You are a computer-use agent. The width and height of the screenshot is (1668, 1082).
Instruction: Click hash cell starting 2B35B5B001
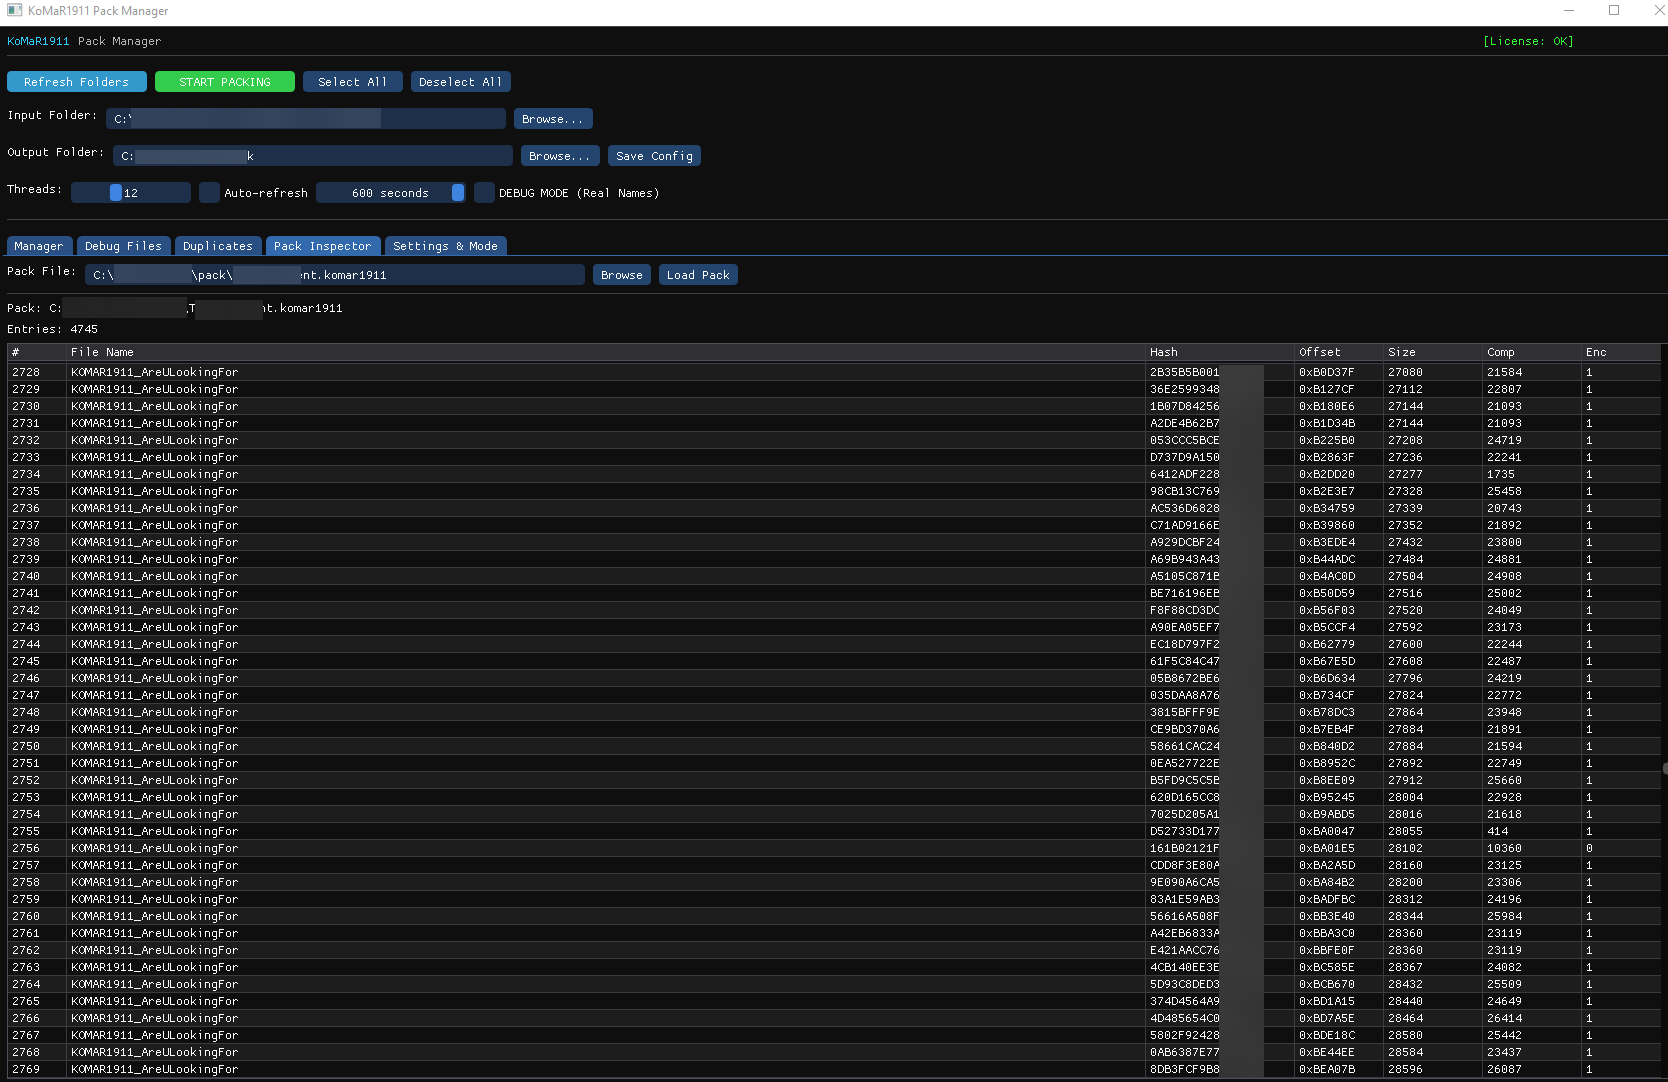(x=1185, y=372)
